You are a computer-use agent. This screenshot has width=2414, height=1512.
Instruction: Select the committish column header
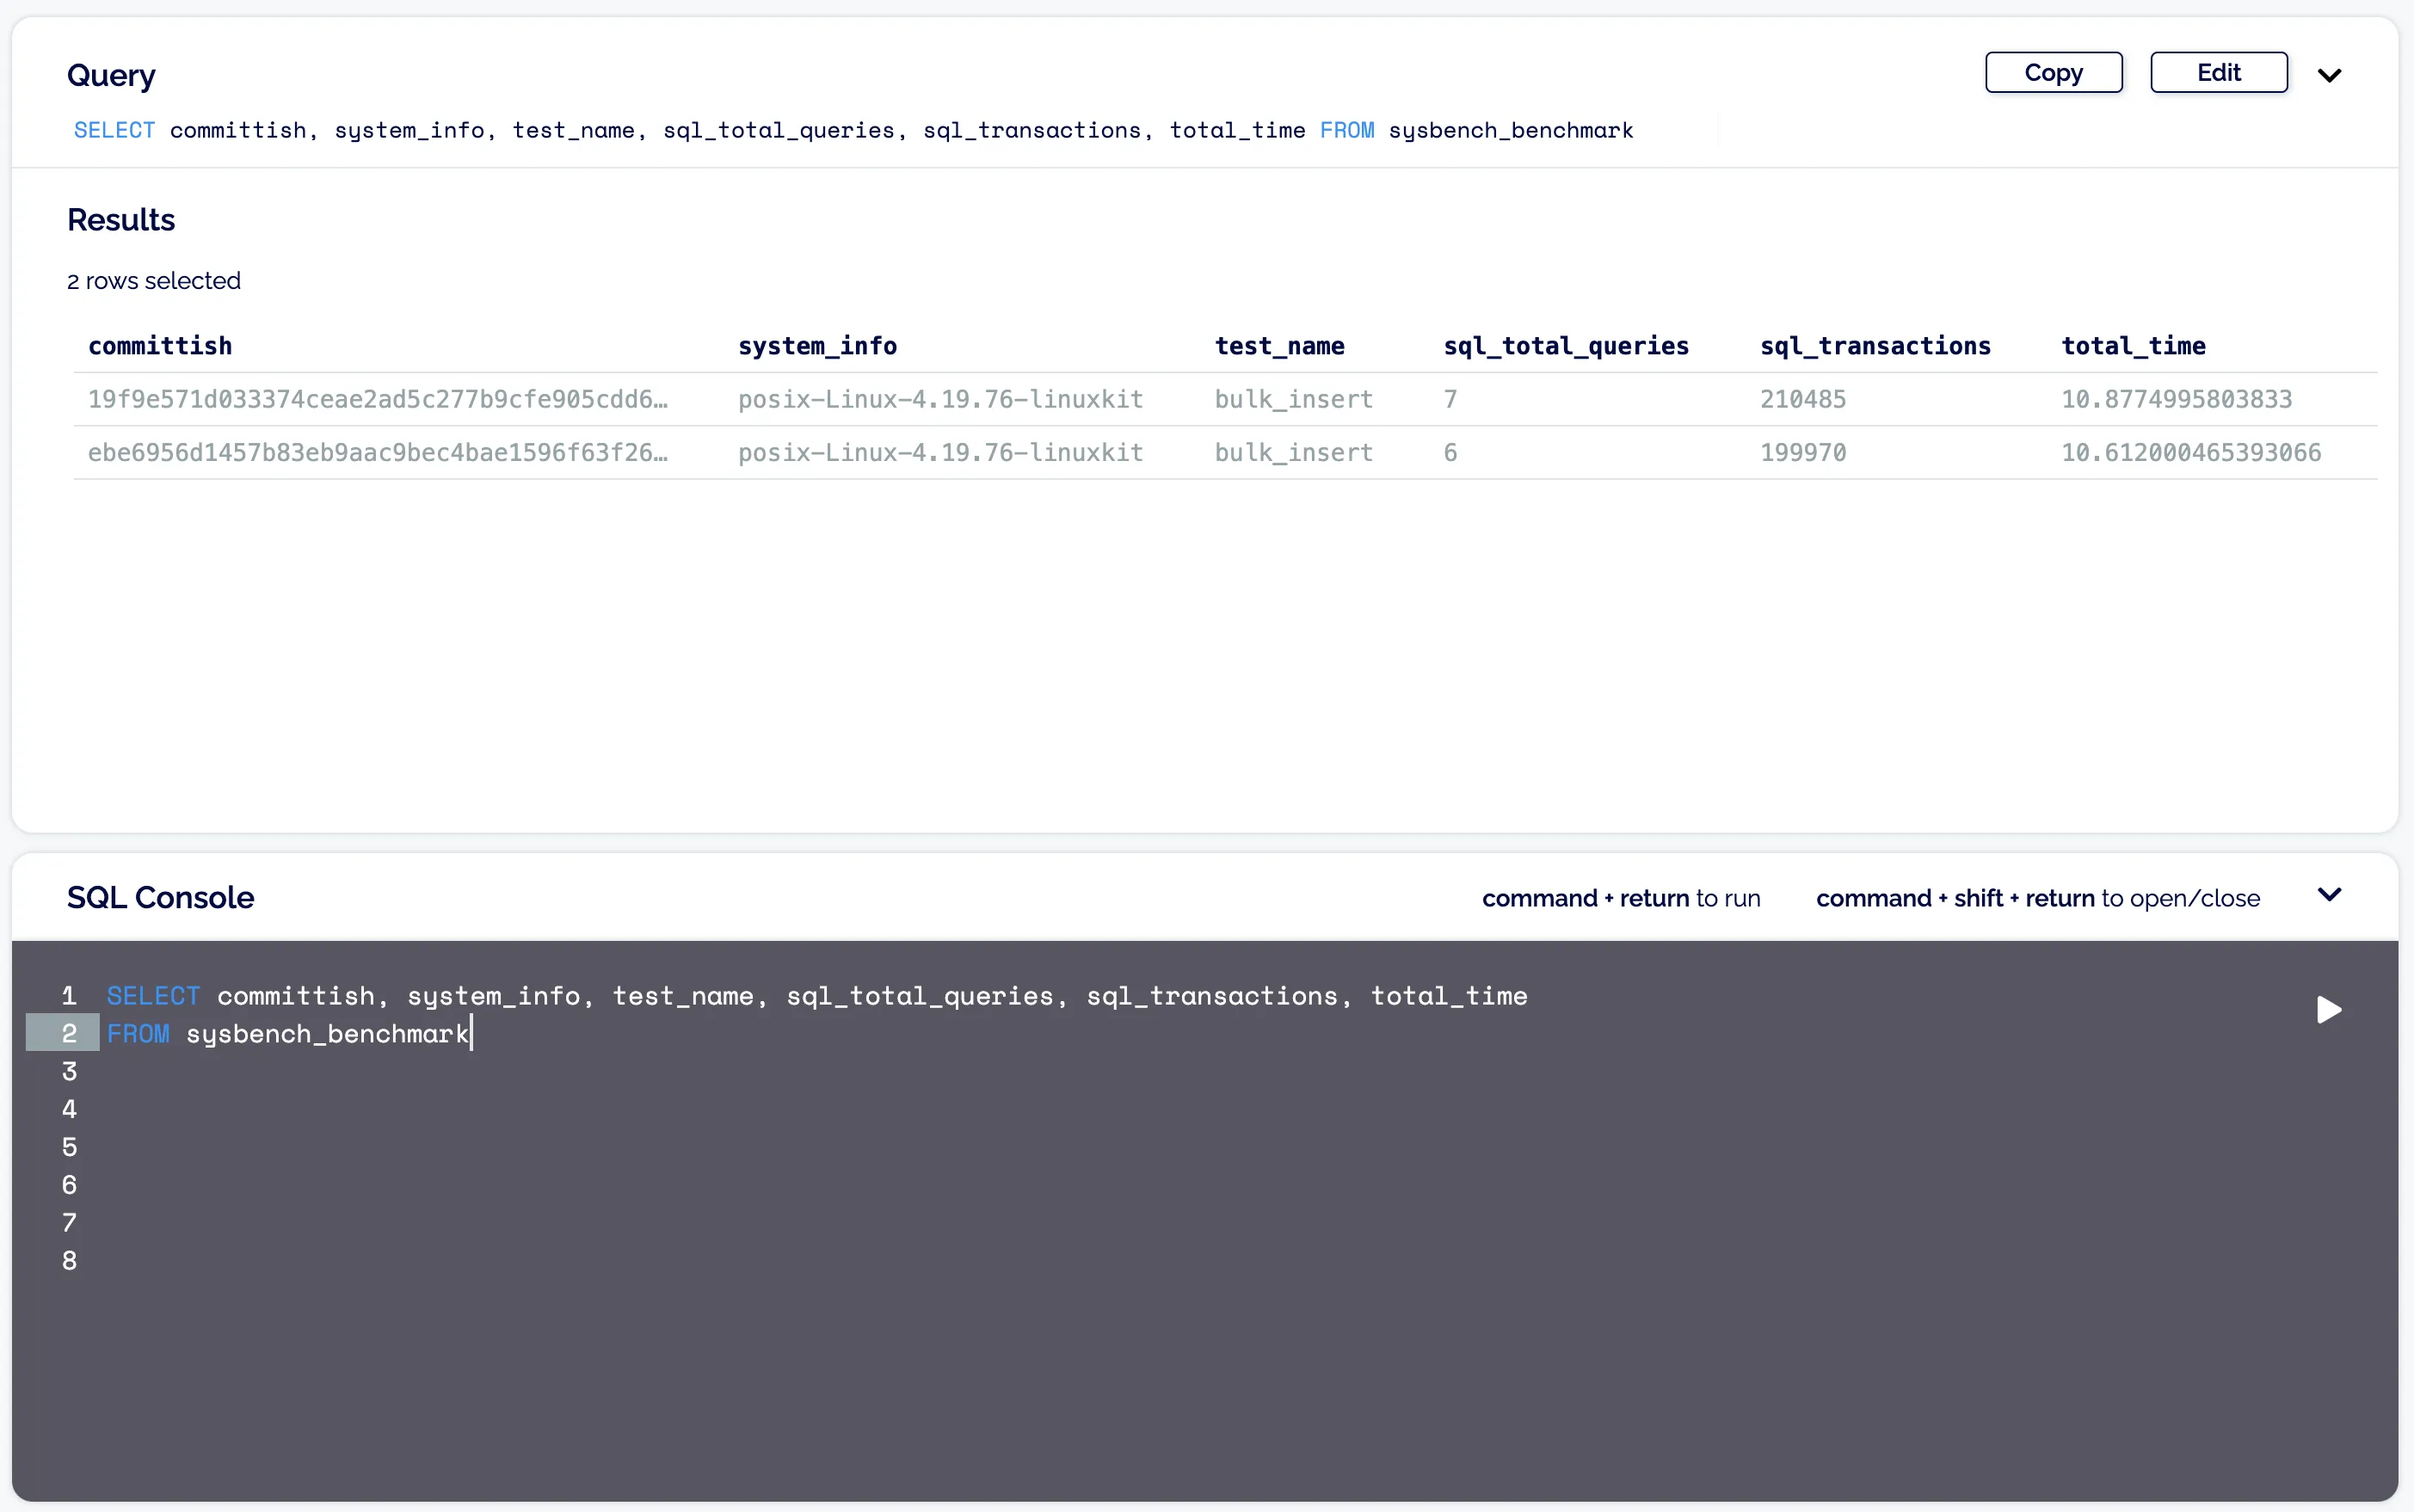pyautogui.click(x=160, y=346)
